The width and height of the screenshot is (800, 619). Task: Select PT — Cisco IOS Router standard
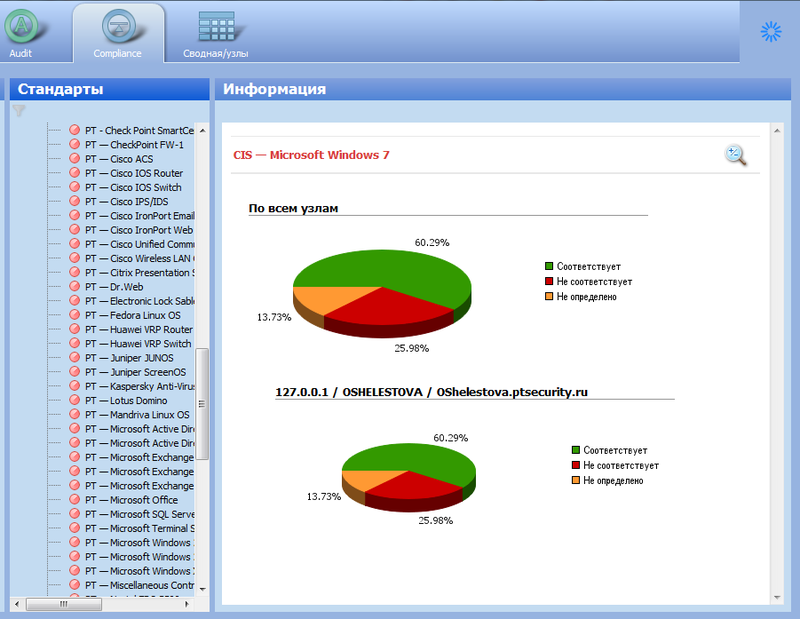tap(134, 174)
